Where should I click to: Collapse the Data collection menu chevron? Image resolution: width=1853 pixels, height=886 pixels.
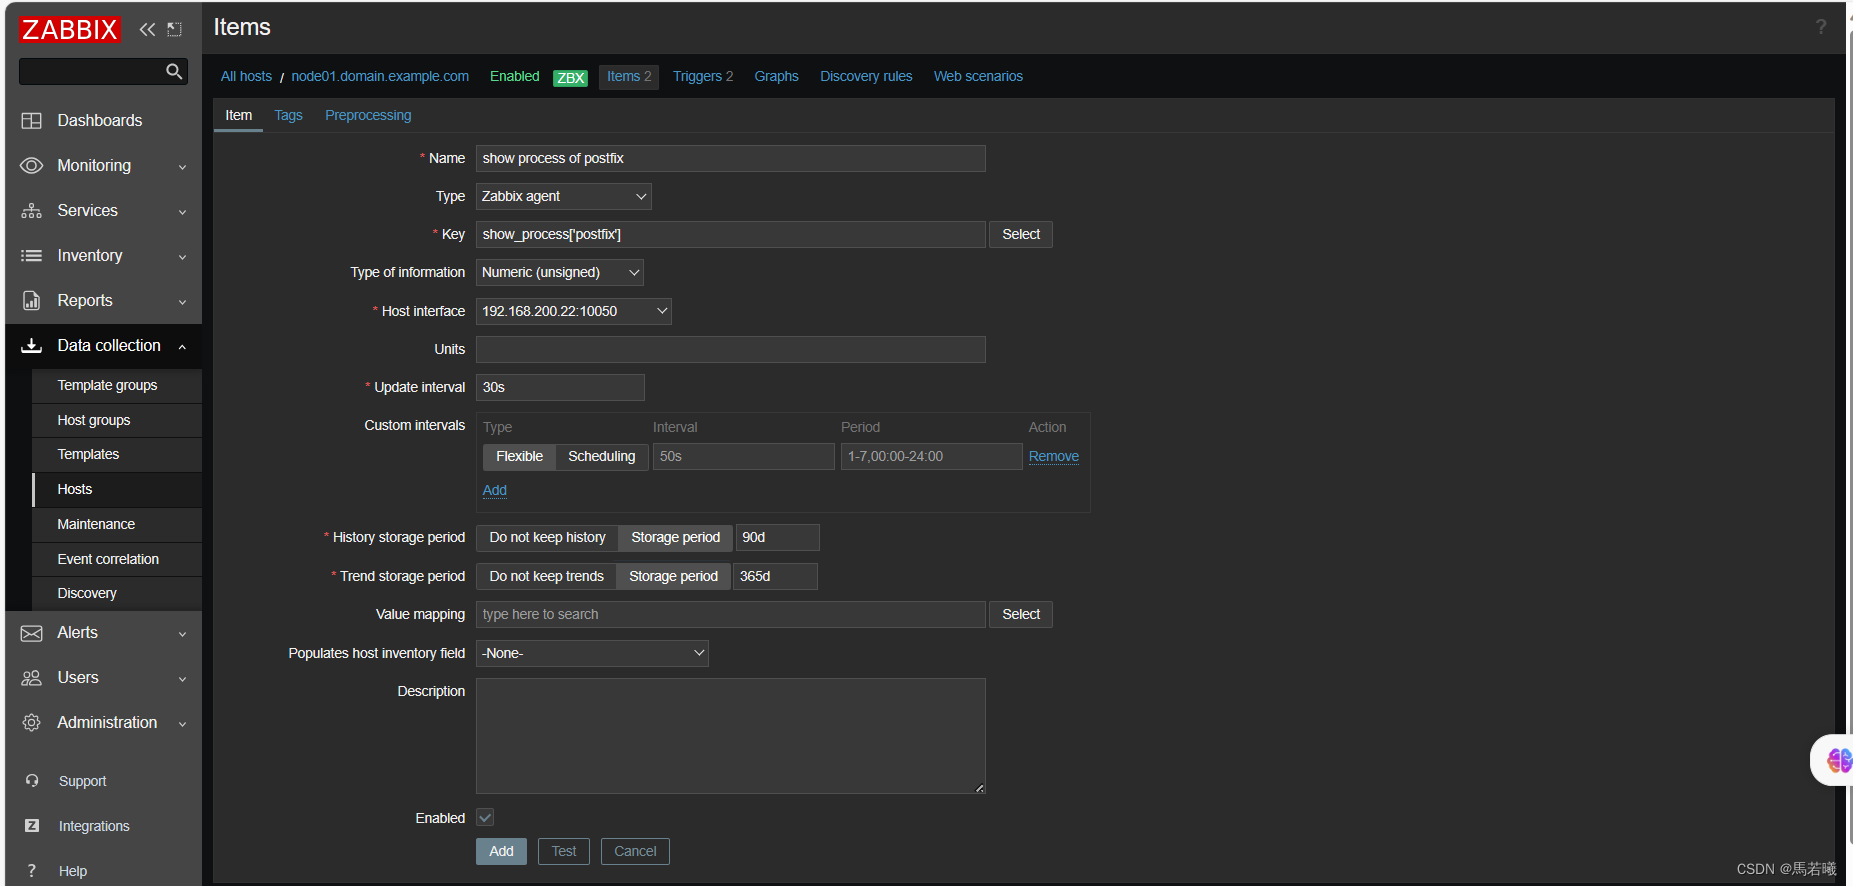click(x=182, y=347)
